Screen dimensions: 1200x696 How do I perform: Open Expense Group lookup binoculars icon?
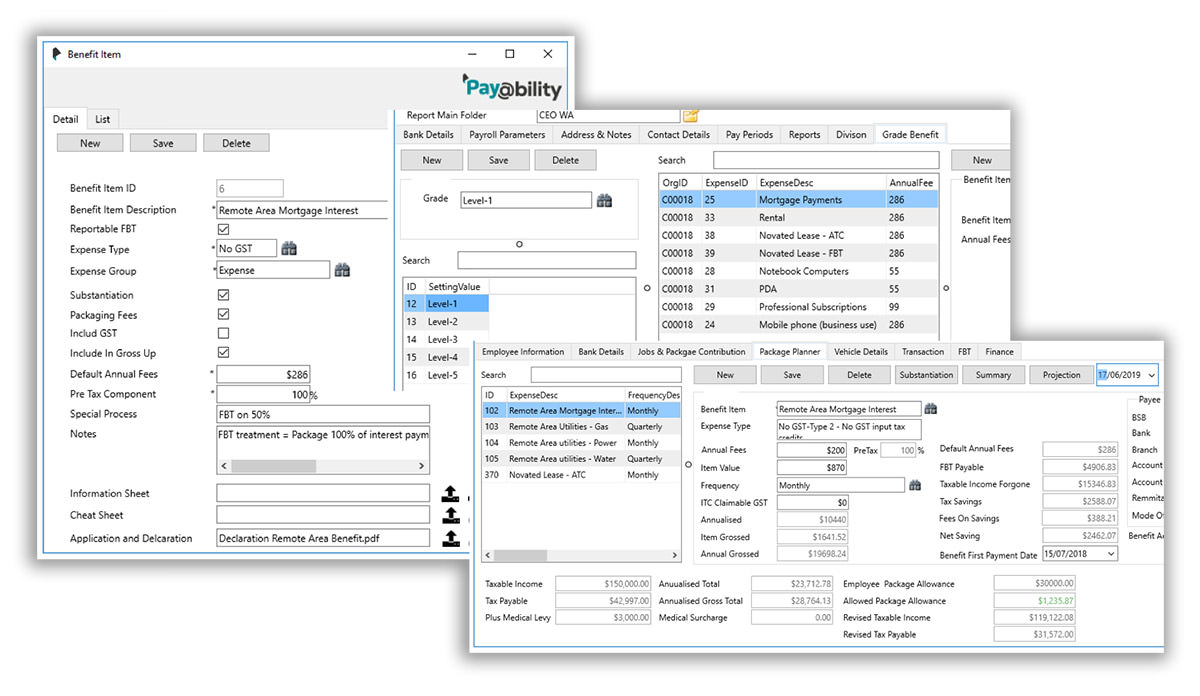pos(342,270)
